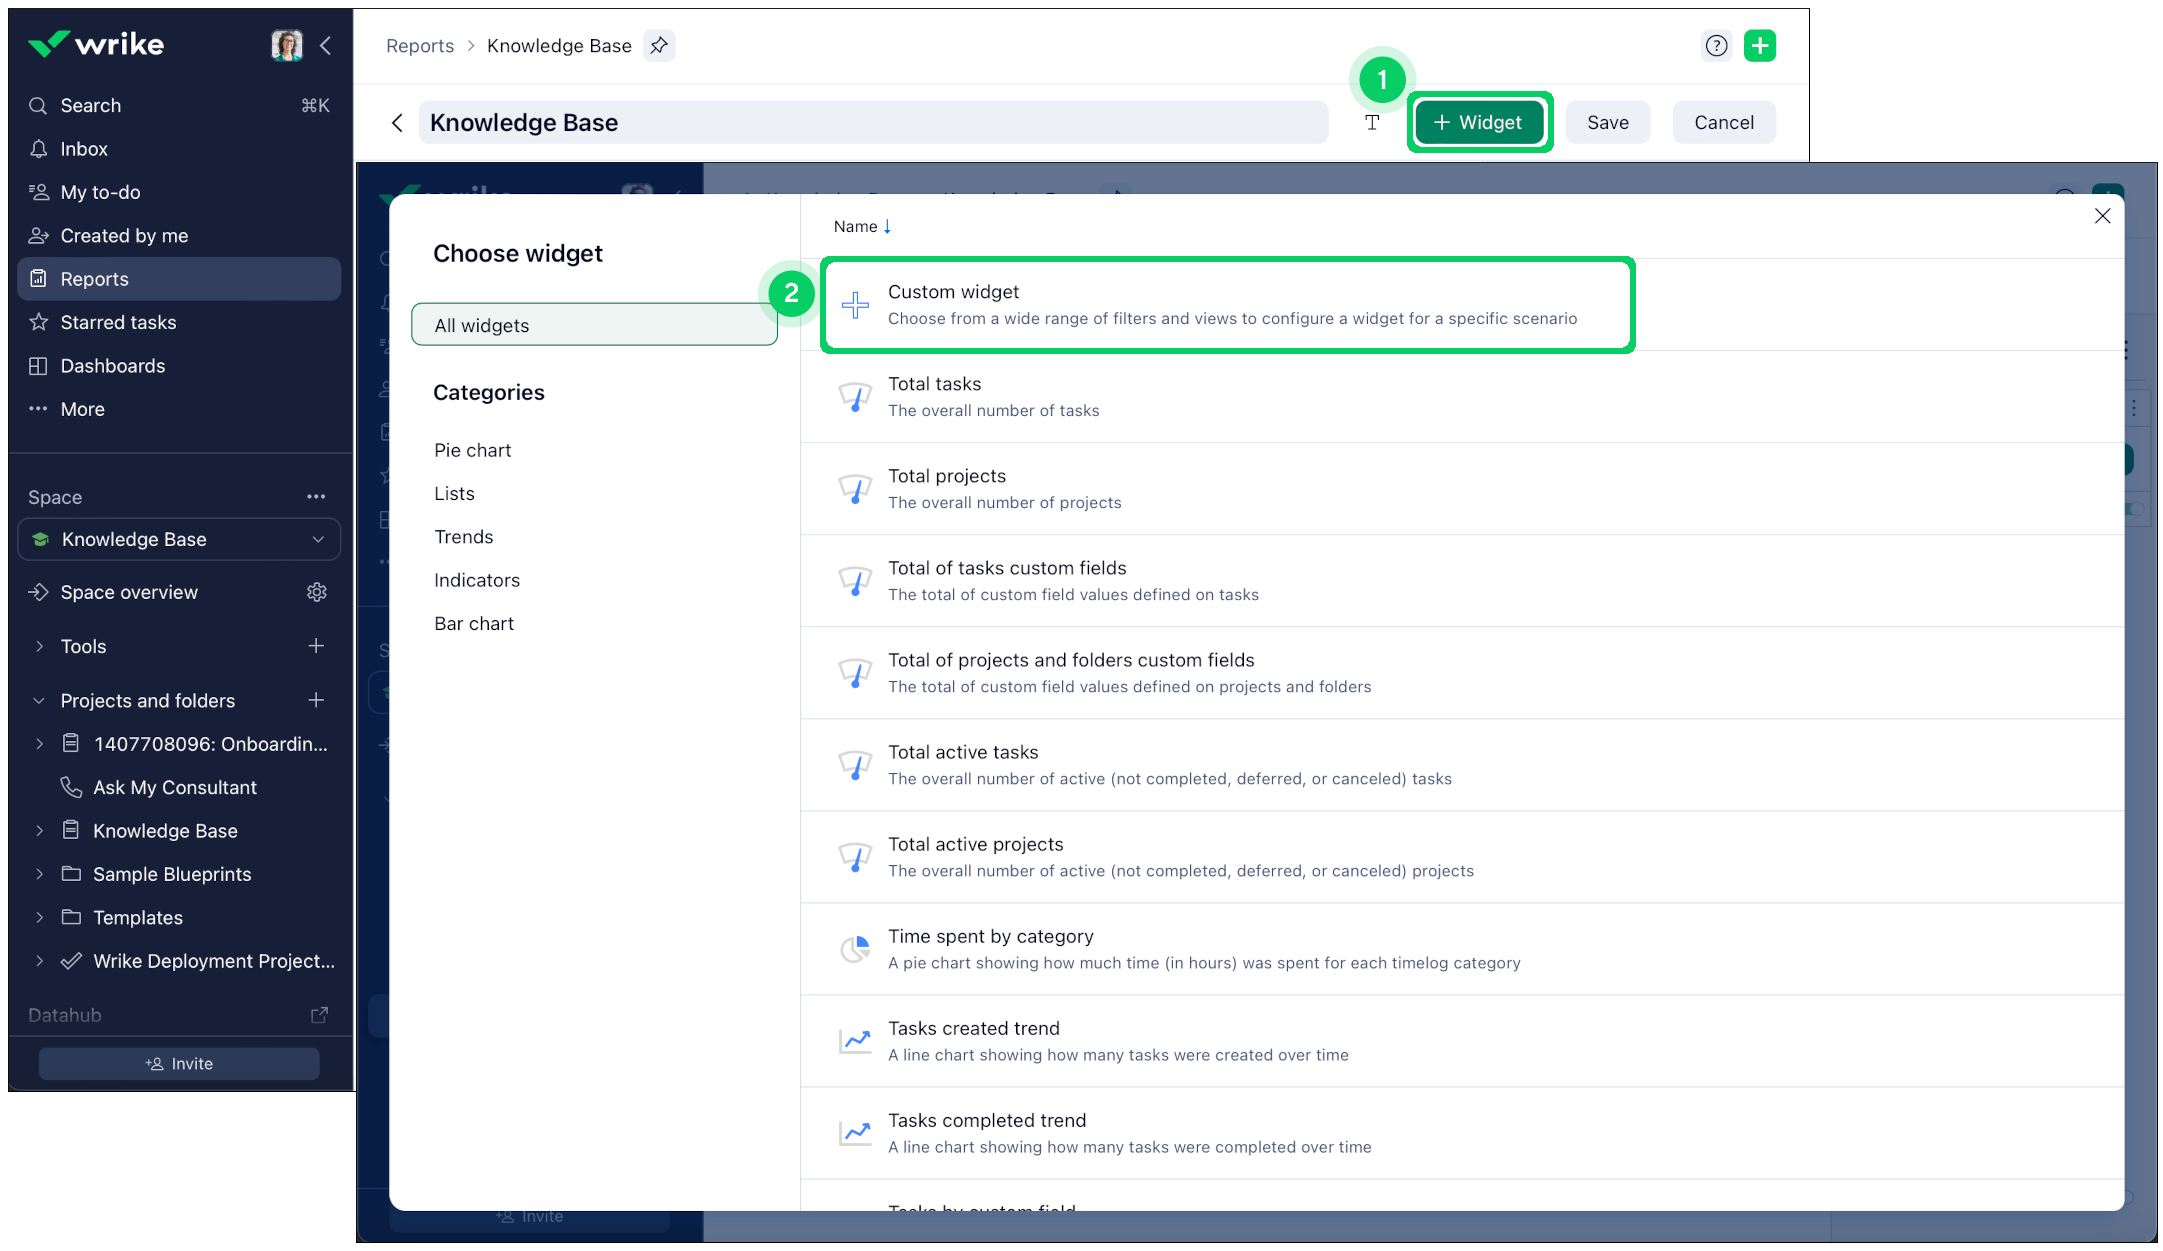Click inside the Knowledge Base title field
Viewport: 2163px width, 1251px height.
click(870, 122)
